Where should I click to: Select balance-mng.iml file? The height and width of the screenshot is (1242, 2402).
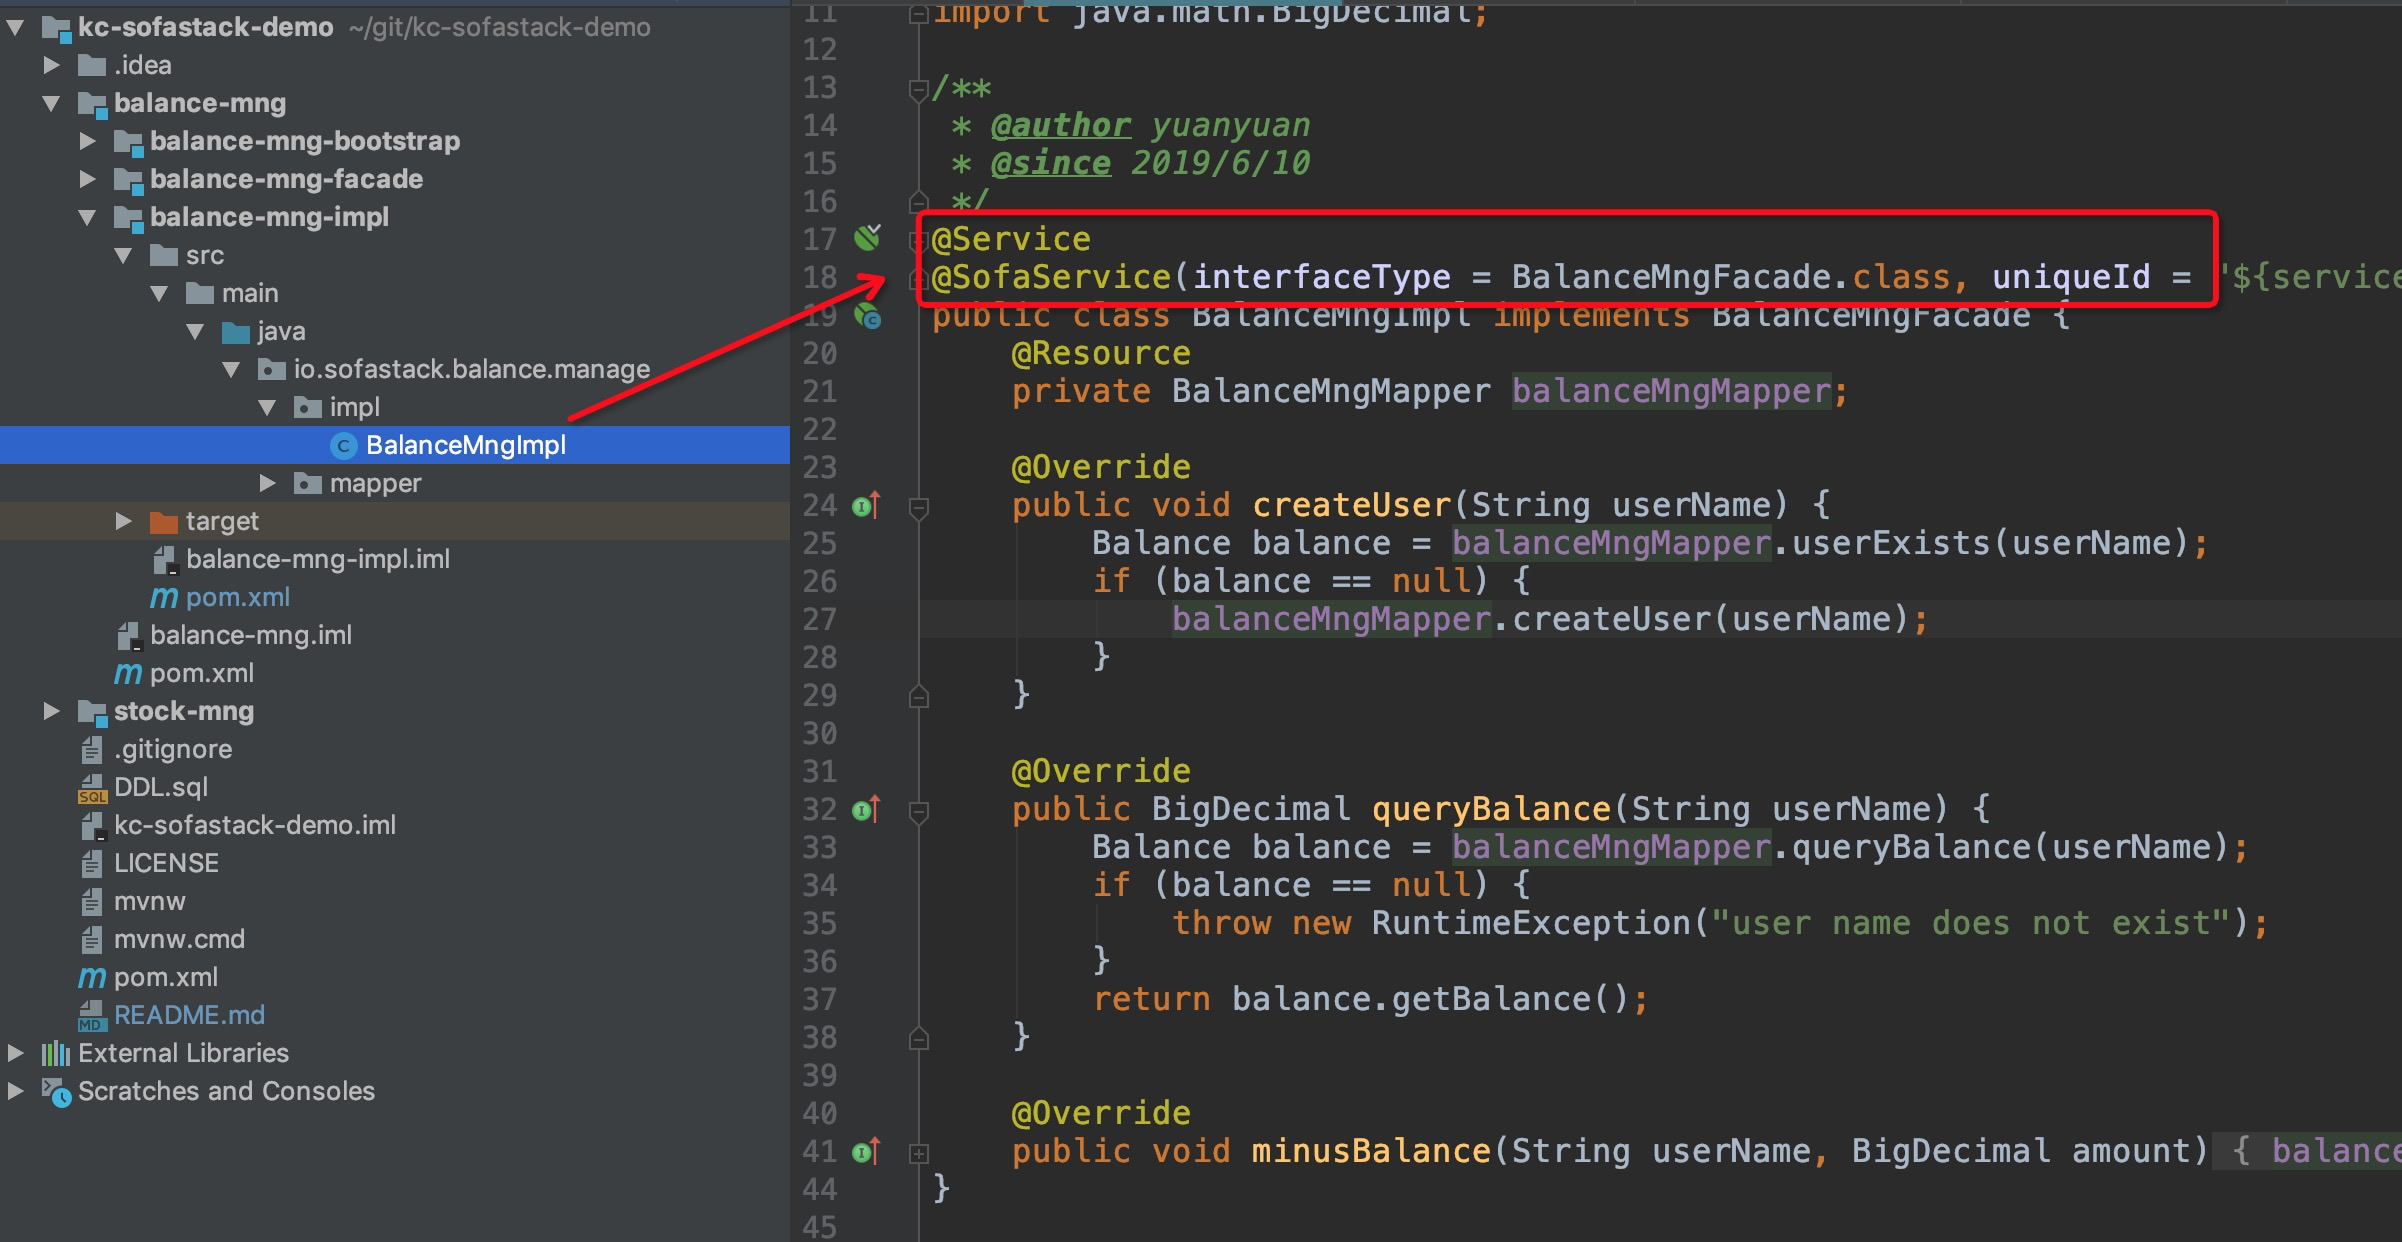click(251, 635)
